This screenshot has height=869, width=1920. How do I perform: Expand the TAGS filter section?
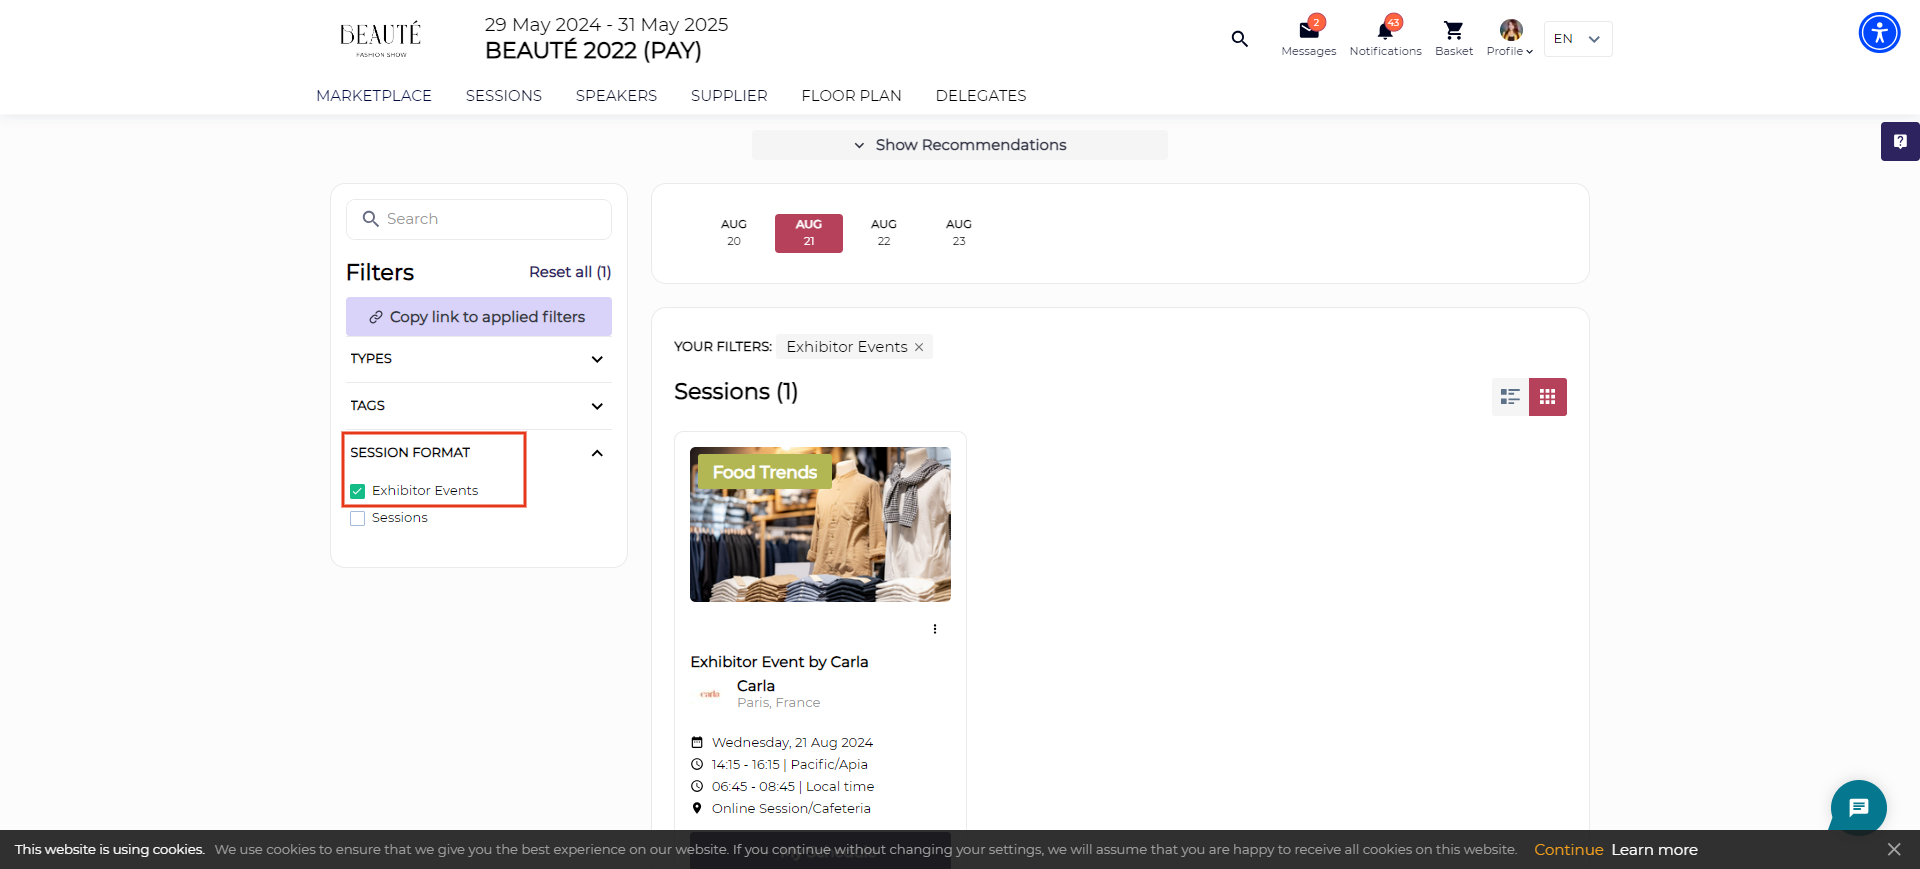pyautogui.click(x=479, y=406)
